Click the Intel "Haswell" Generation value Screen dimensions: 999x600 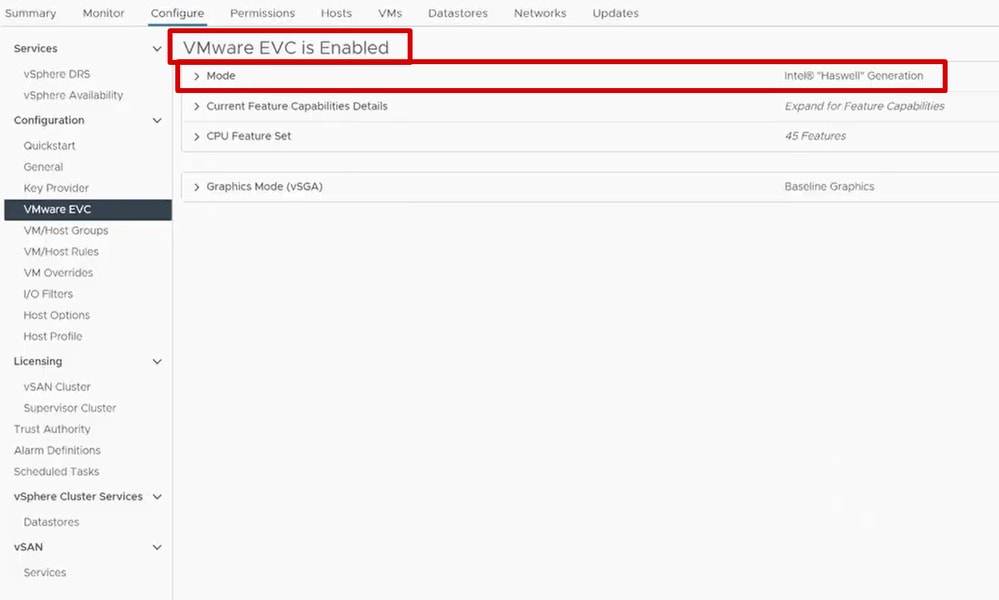point(854,76)
